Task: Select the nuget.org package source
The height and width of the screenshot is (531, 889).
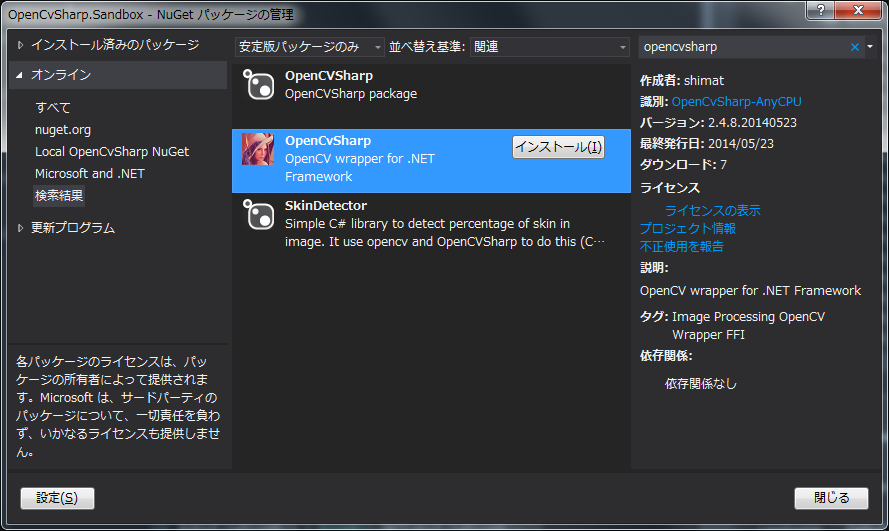Action: [63, 130]
